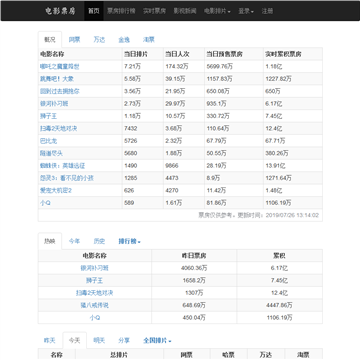The image size is (360, 360).
Task: Go to the 首页 navbar item
Action: coord(94,11)
